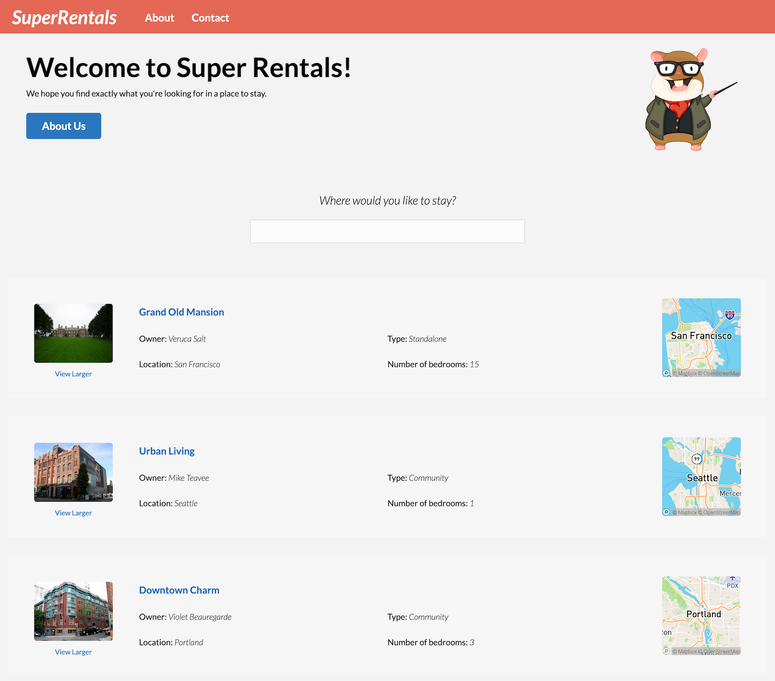Click the owner name Mike Teavee
This screenshot has width=775, height=681.
click(x=188, y=478)
